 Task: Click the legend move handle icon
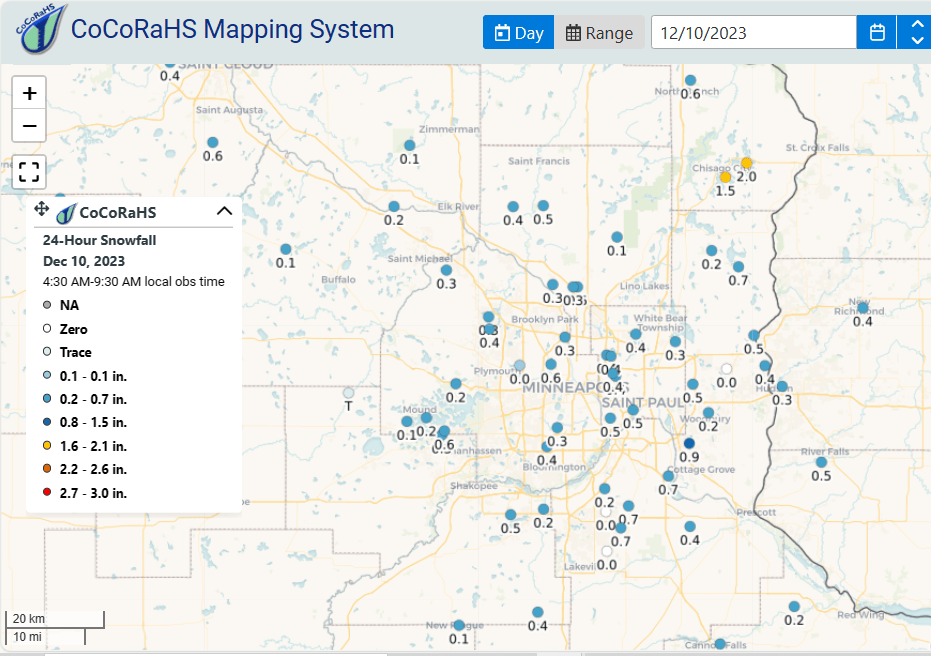pos(41,209)
